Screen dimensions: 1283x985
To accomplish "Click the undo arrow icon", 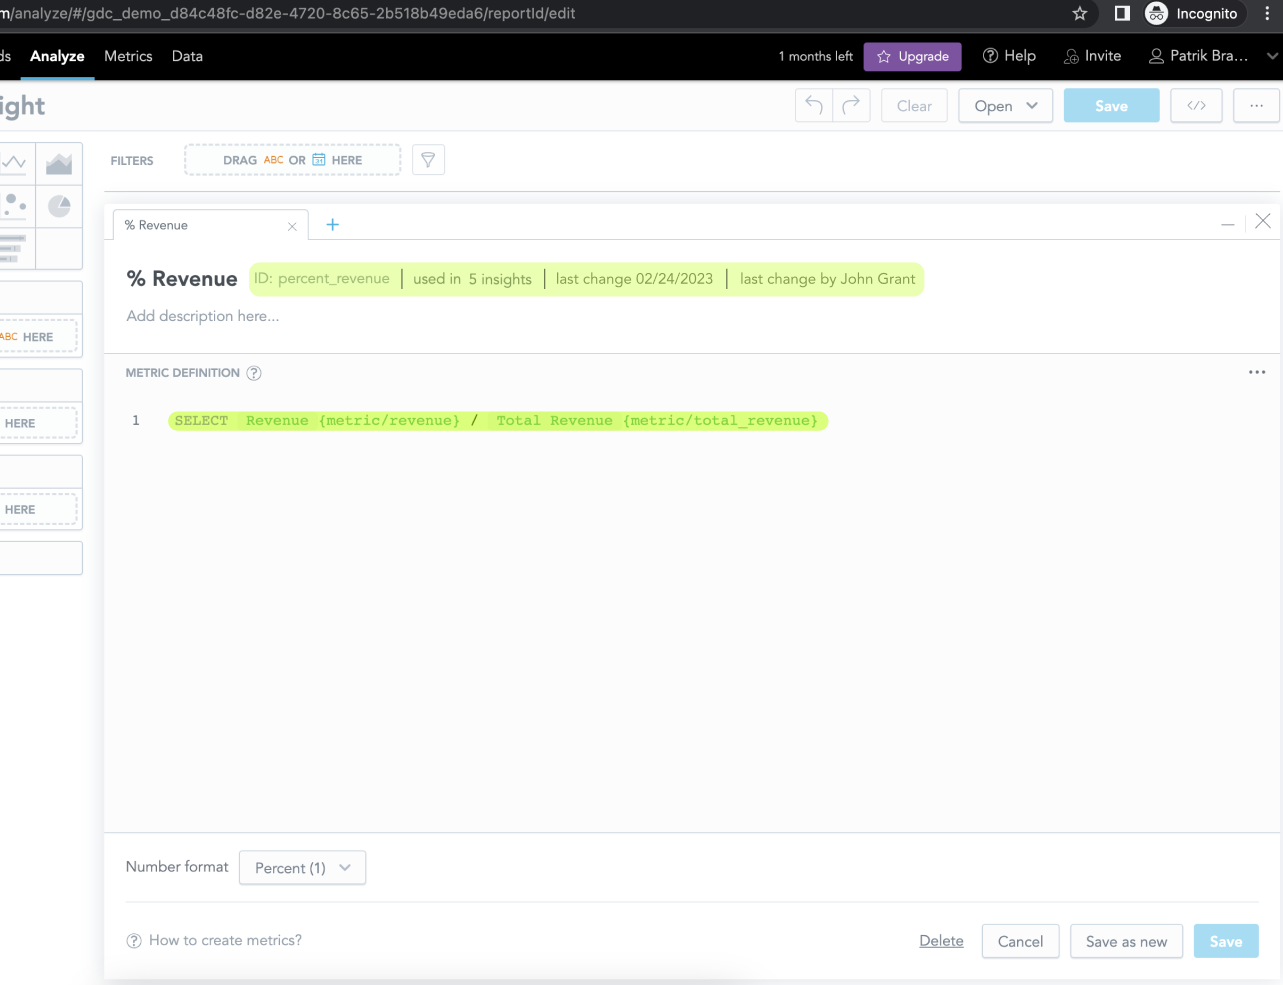I will (x=812, y=105).
